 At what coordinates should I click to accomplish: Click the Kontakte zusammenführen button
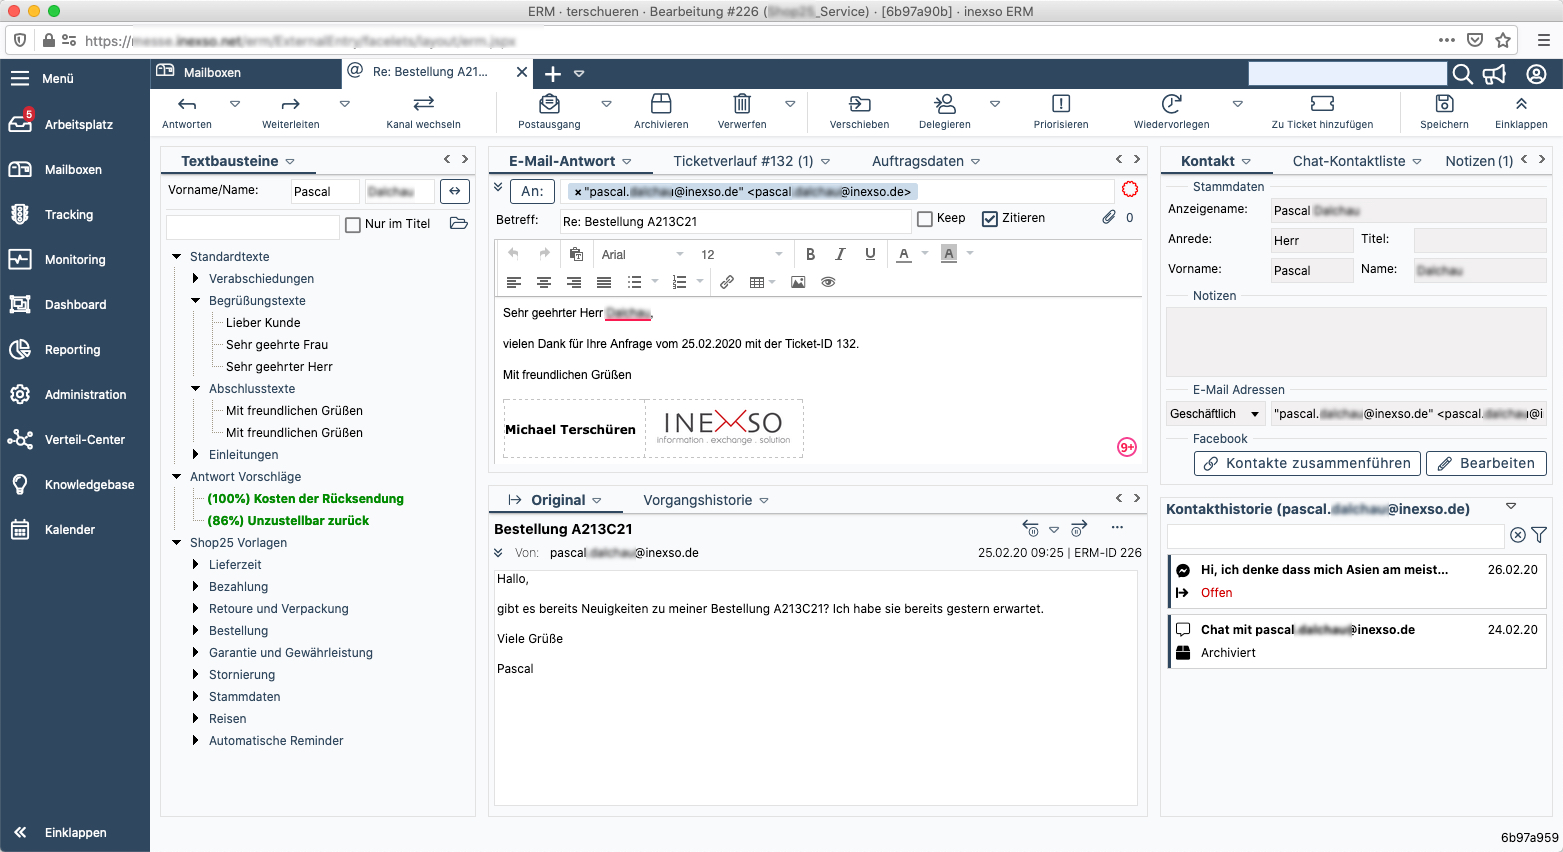(1306, 463)
